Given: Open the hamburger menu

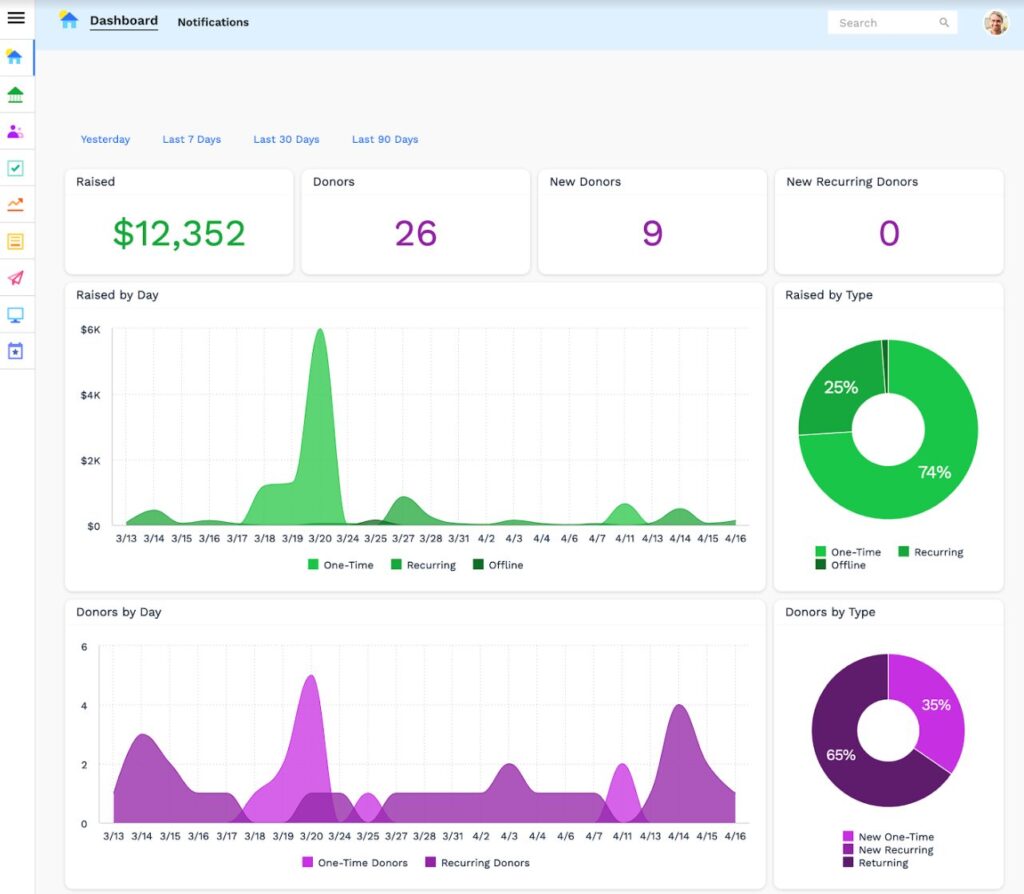Looking at the screenshot, I should click(x=16, y=18).
